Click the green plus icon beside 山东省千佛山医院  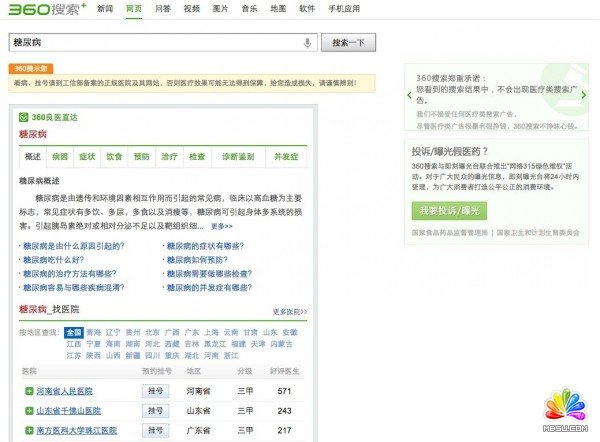[x=29, y=411]
